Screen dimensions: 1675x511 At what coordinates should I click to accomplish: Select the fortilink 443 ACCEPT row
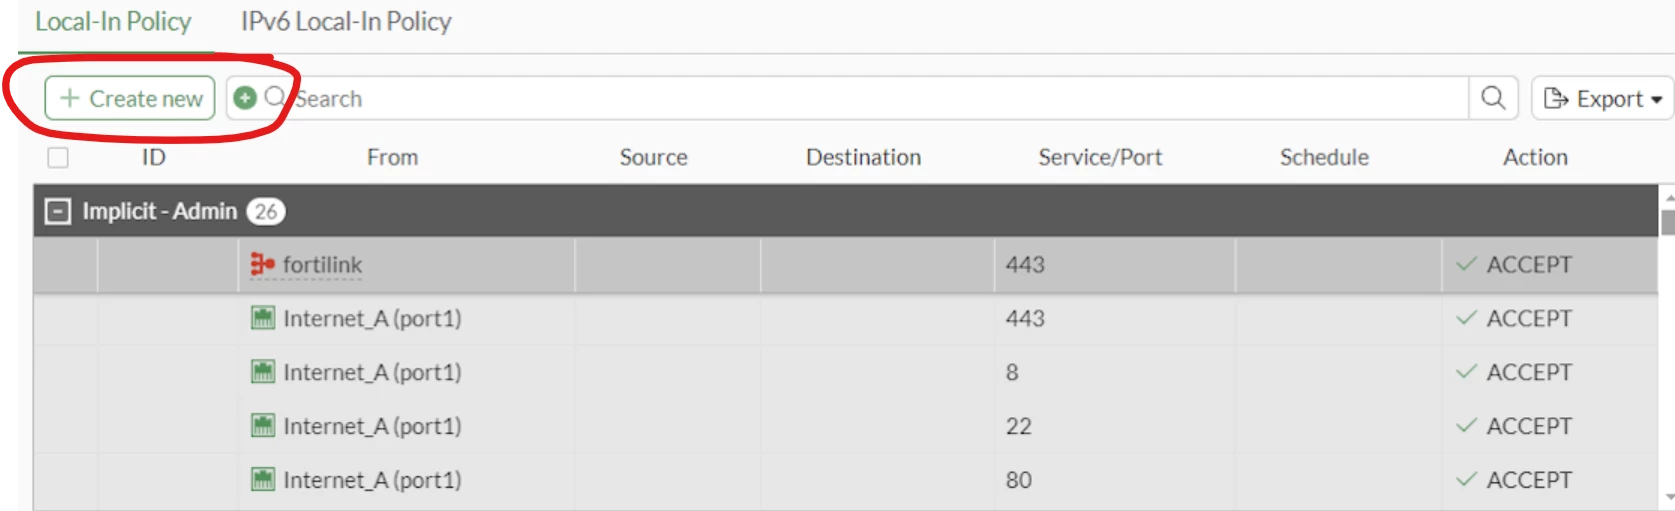click(846, 264)
